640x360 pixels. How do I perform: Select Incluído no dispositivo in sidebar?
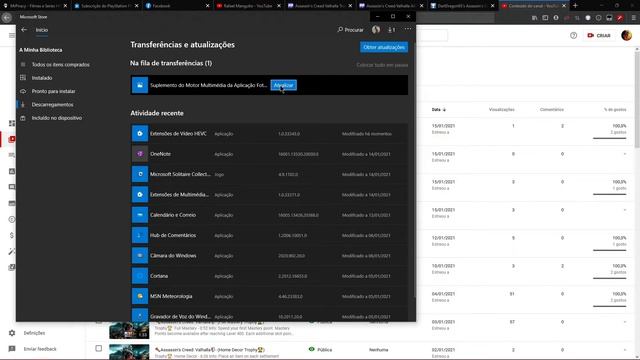point(57,118)
